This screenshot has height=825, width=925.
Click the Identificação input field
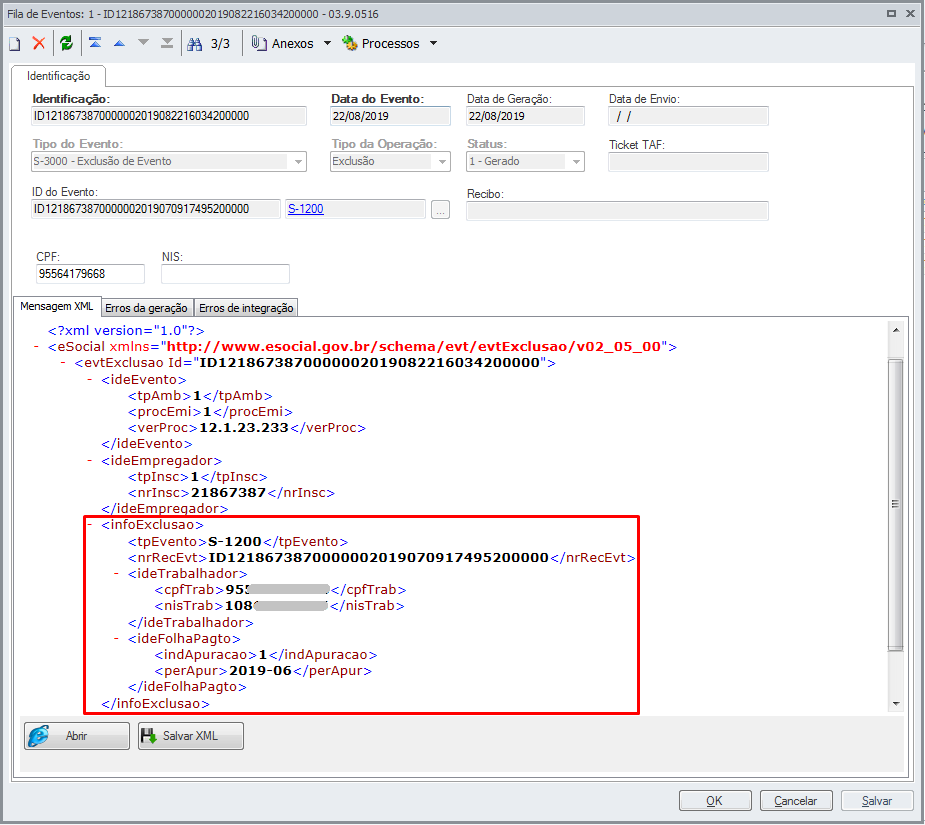coord(169,116)
